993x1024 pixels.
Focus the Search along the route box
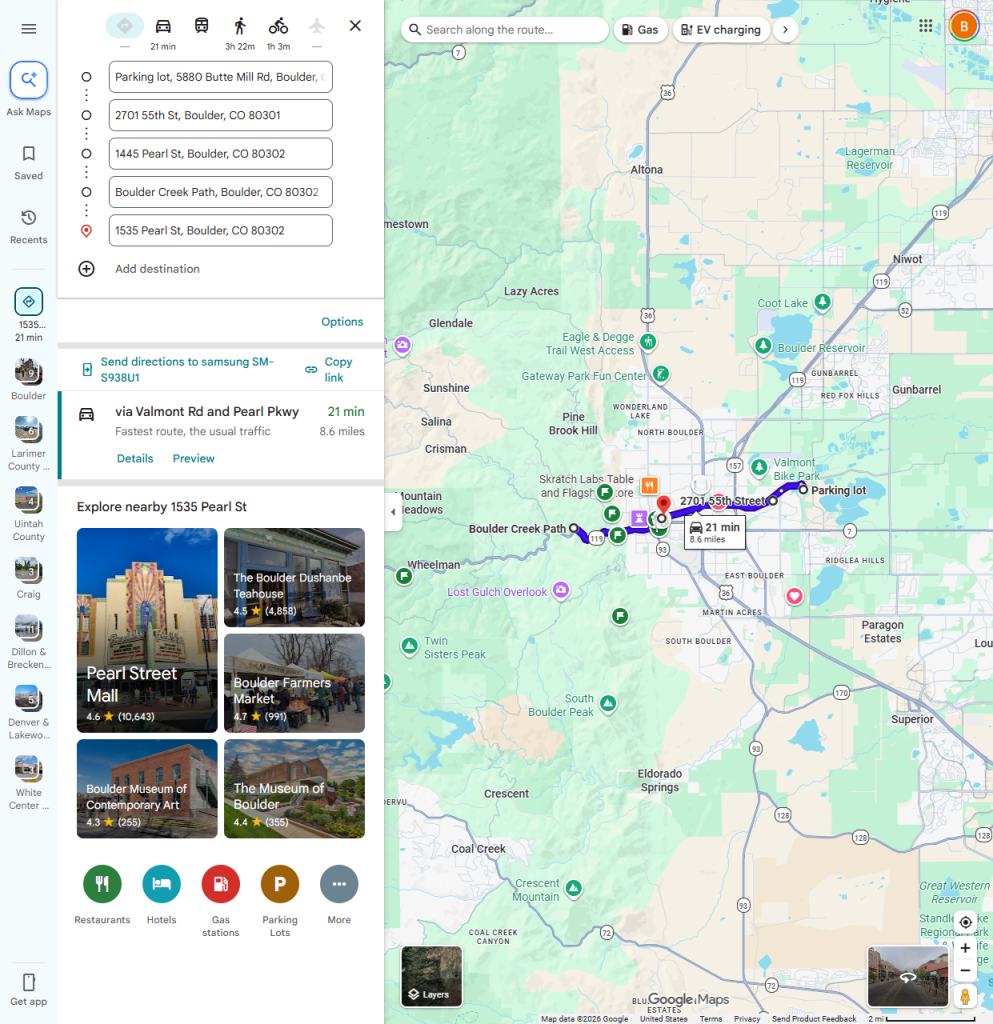[x=505, y=29]
